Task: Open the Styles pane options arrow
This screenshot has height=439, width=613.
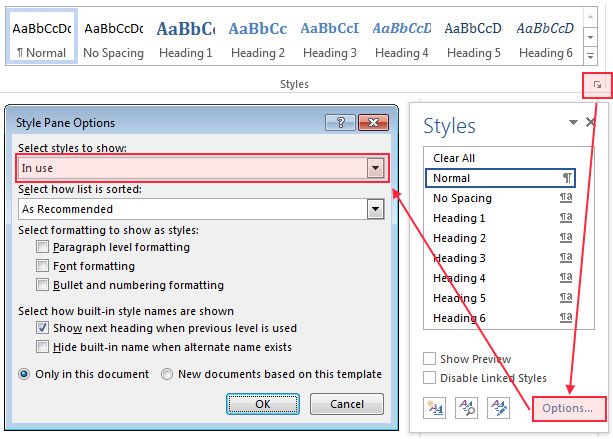Action: coord(573,123)
